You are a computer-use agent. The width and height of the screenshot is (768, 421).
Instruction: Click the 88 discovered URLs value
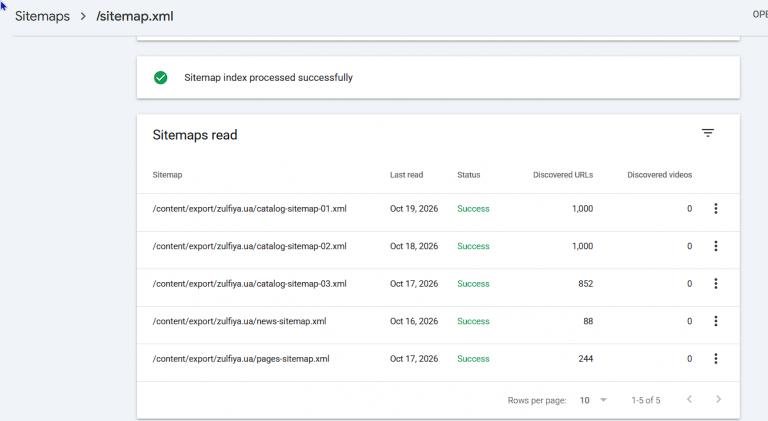click(588, 321)
